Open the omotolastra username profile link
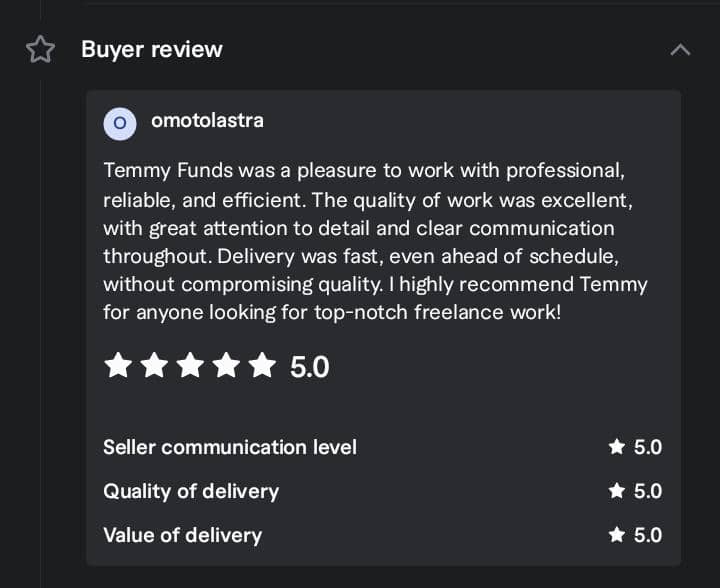 (207, 121)
